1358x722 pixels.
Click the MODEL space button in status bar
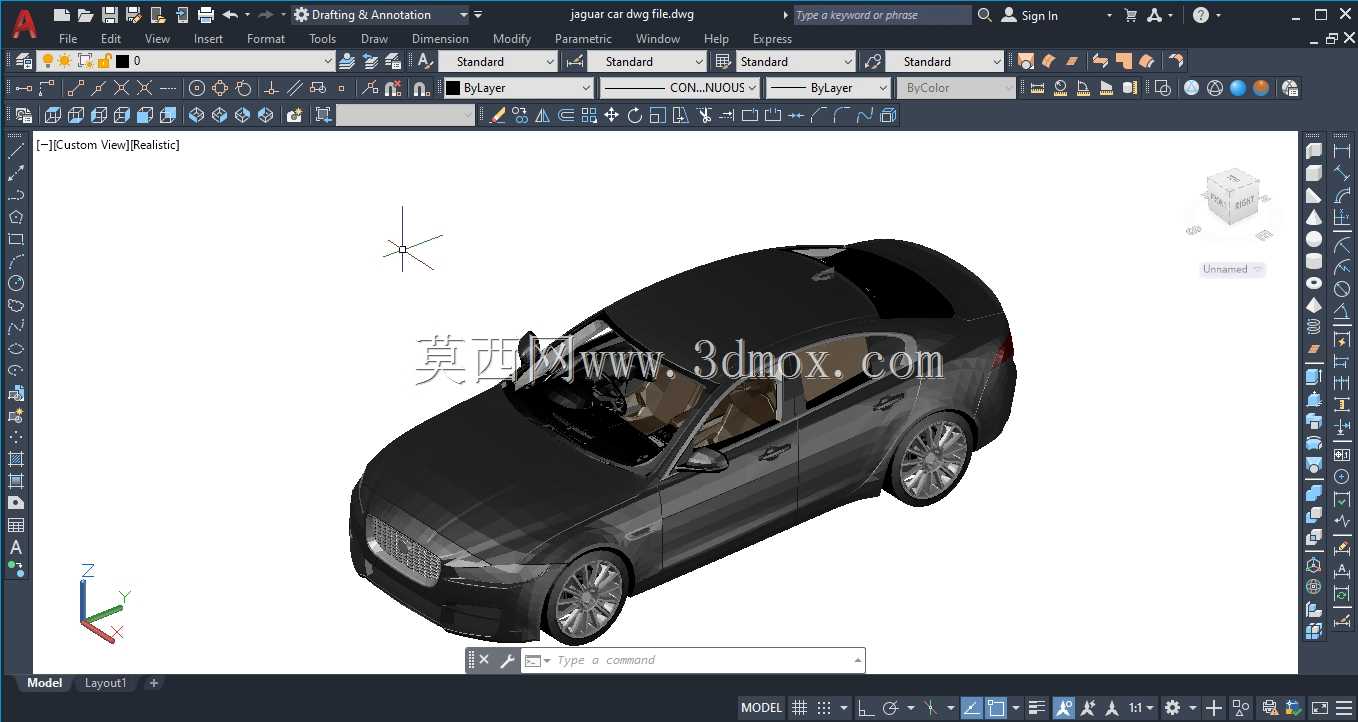coord(761,708)
